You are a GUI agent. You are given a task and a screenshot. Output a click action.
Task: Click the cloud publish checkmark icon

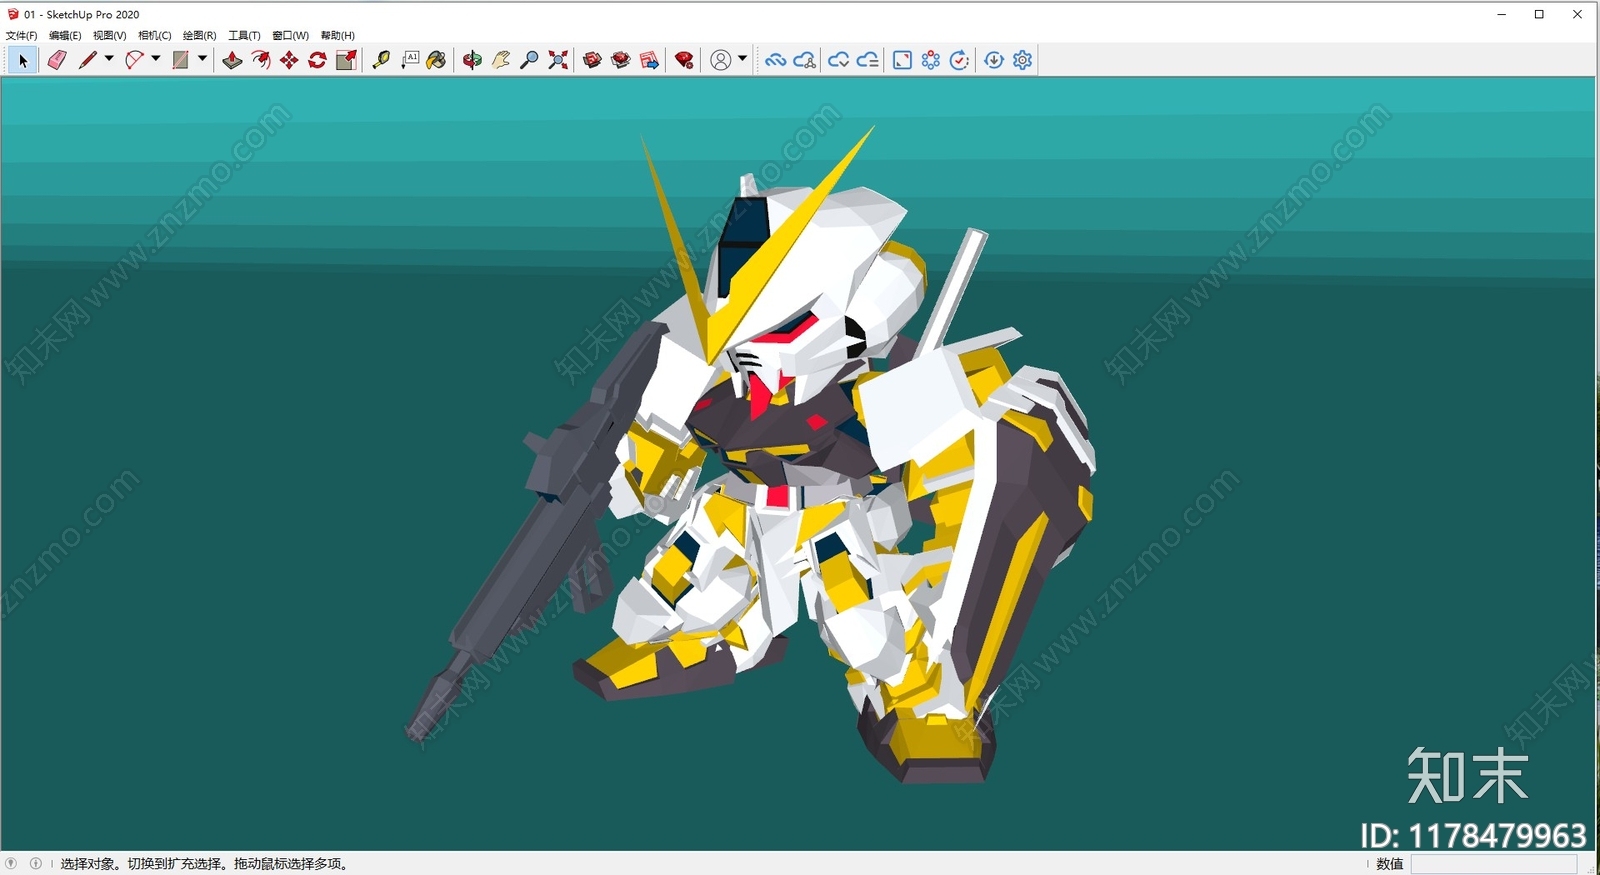tap(838, 60)
